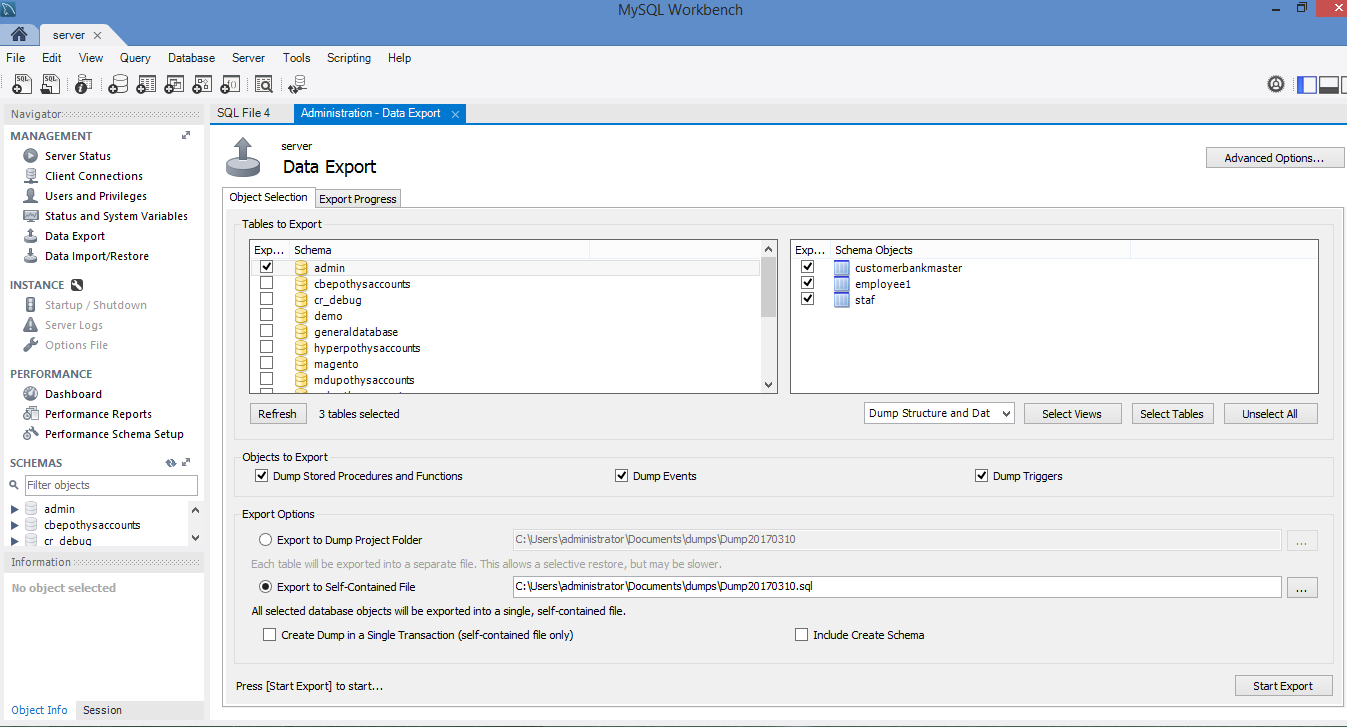Toggle the bottom output panel icon
Viewport: 1347px width, 727px height.
(1329, 84)
